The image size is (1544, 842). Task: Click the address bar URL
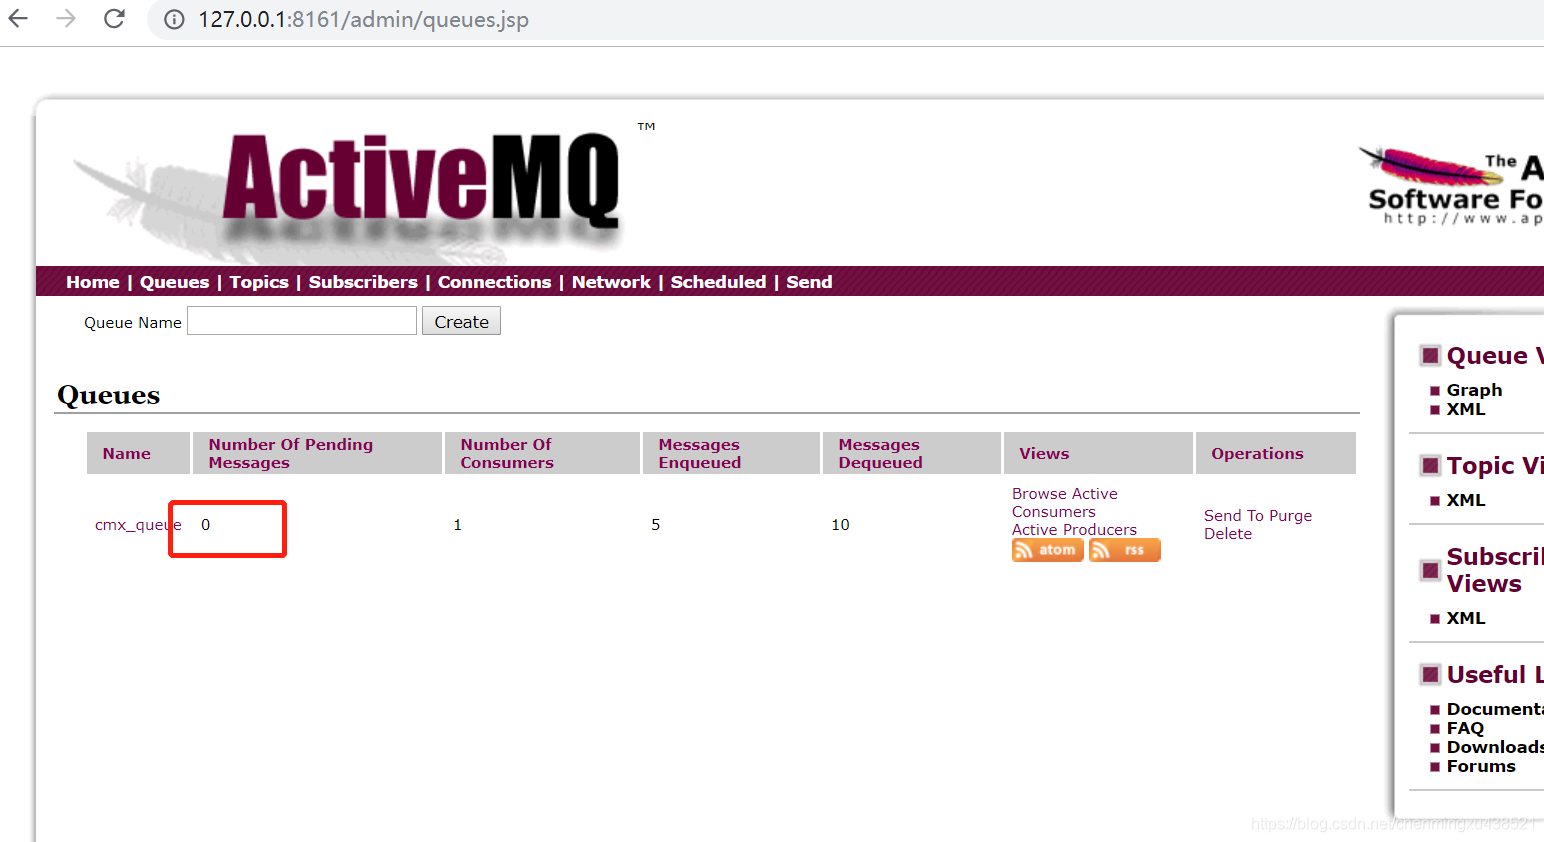pos(363,20)
